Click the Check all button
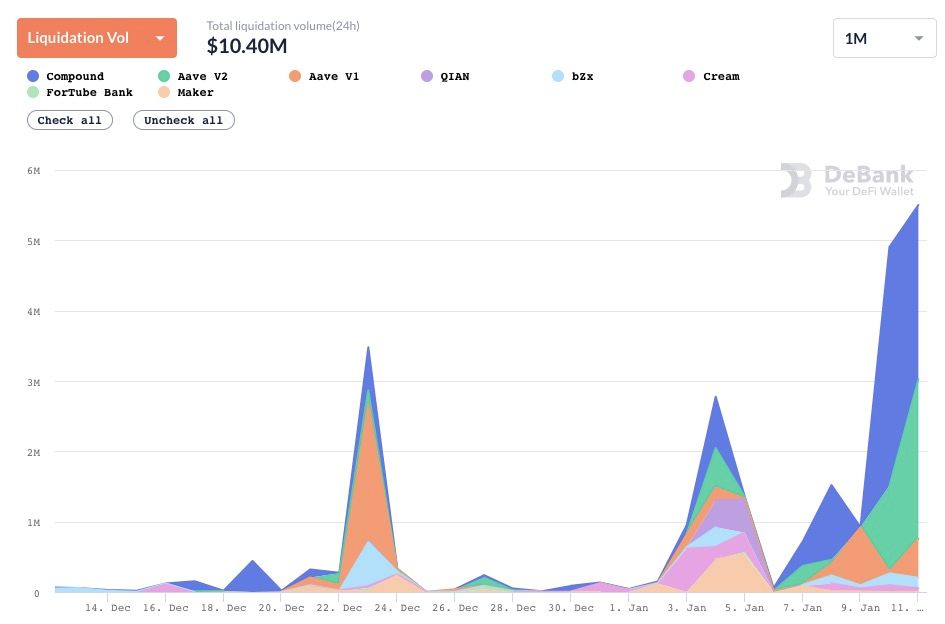 (70, 120)
